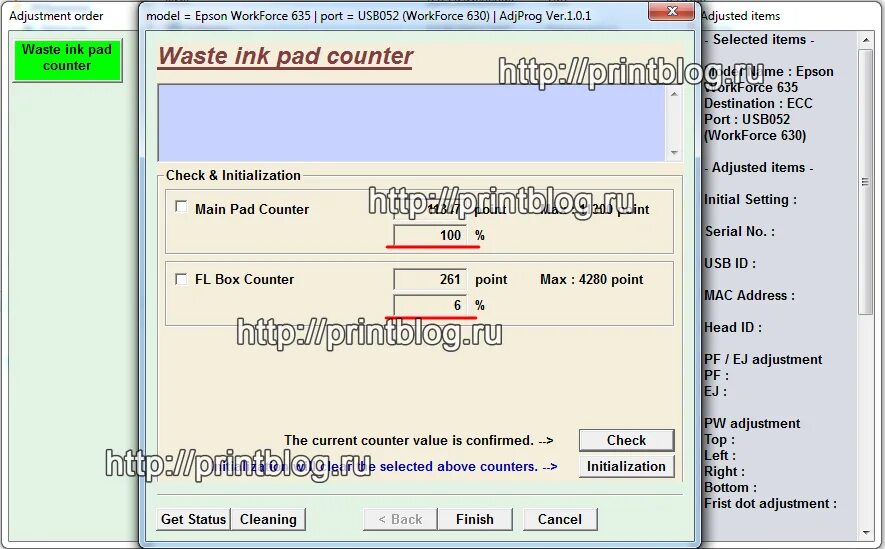Image resolution: width=885 pixels, height=549 pixels.
Task: Click 'The current counter value is confirmed.' text
Action: (x=409, y=440)
